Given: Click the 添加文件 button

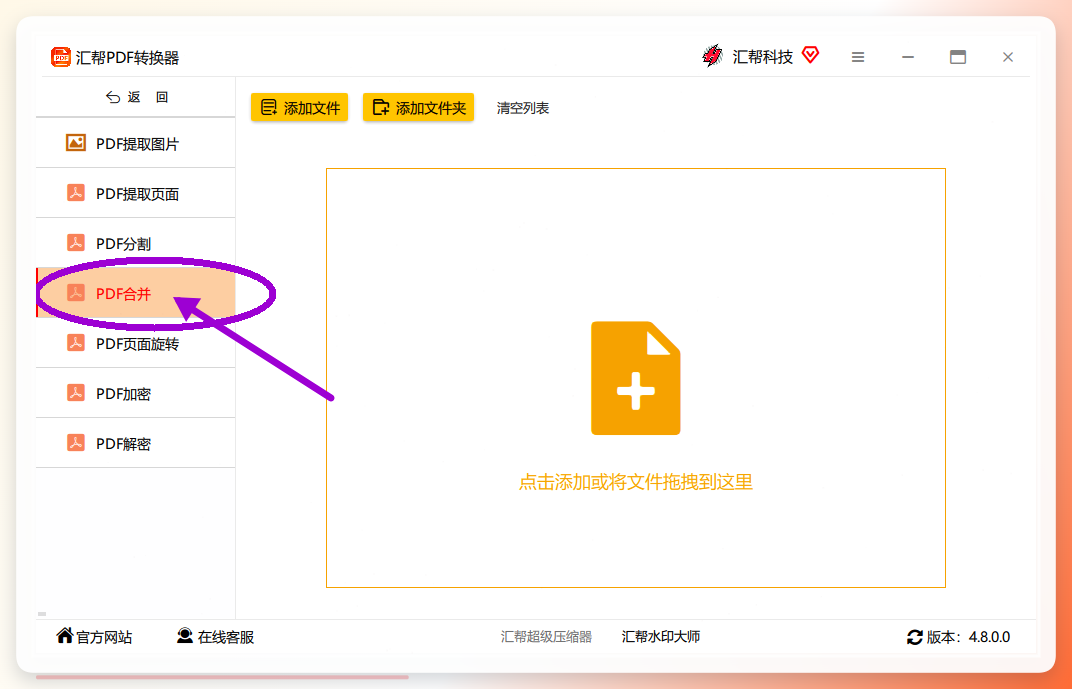Looking at the screenshot, I should coord(299,107).
